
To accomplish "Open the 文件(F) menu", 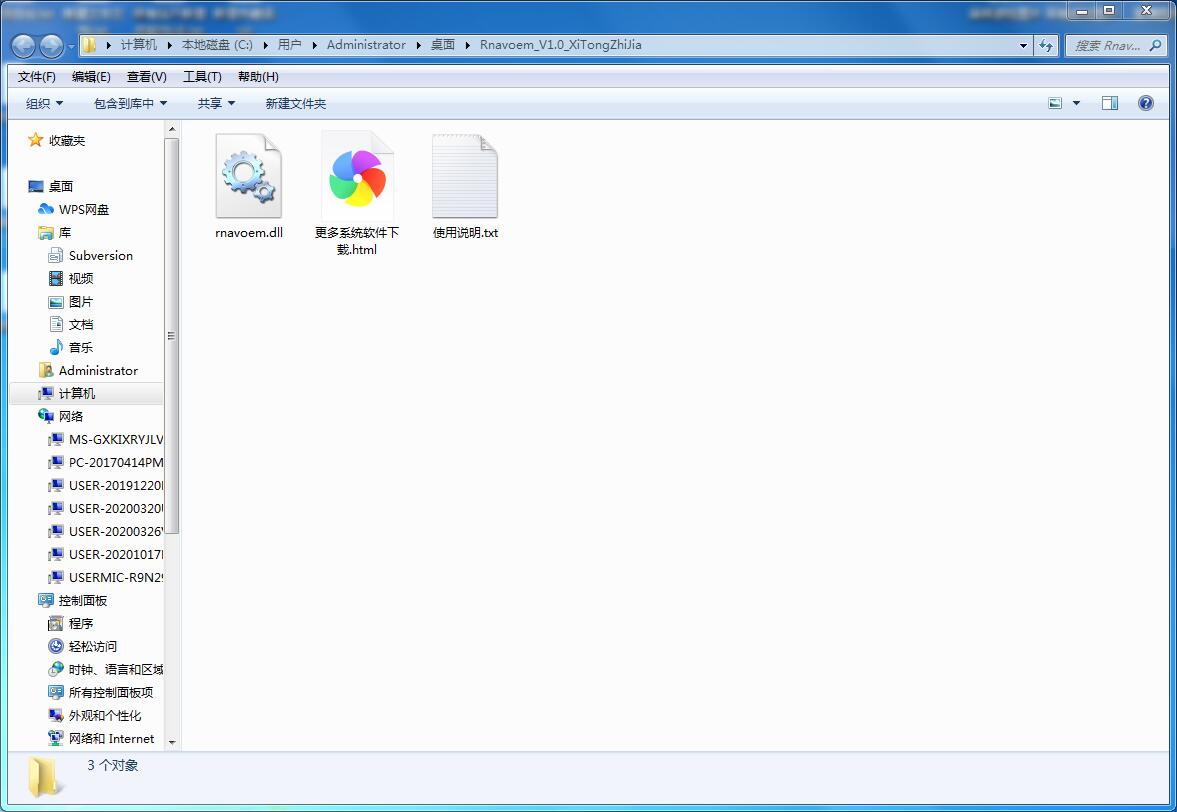I will coord(37,77).
